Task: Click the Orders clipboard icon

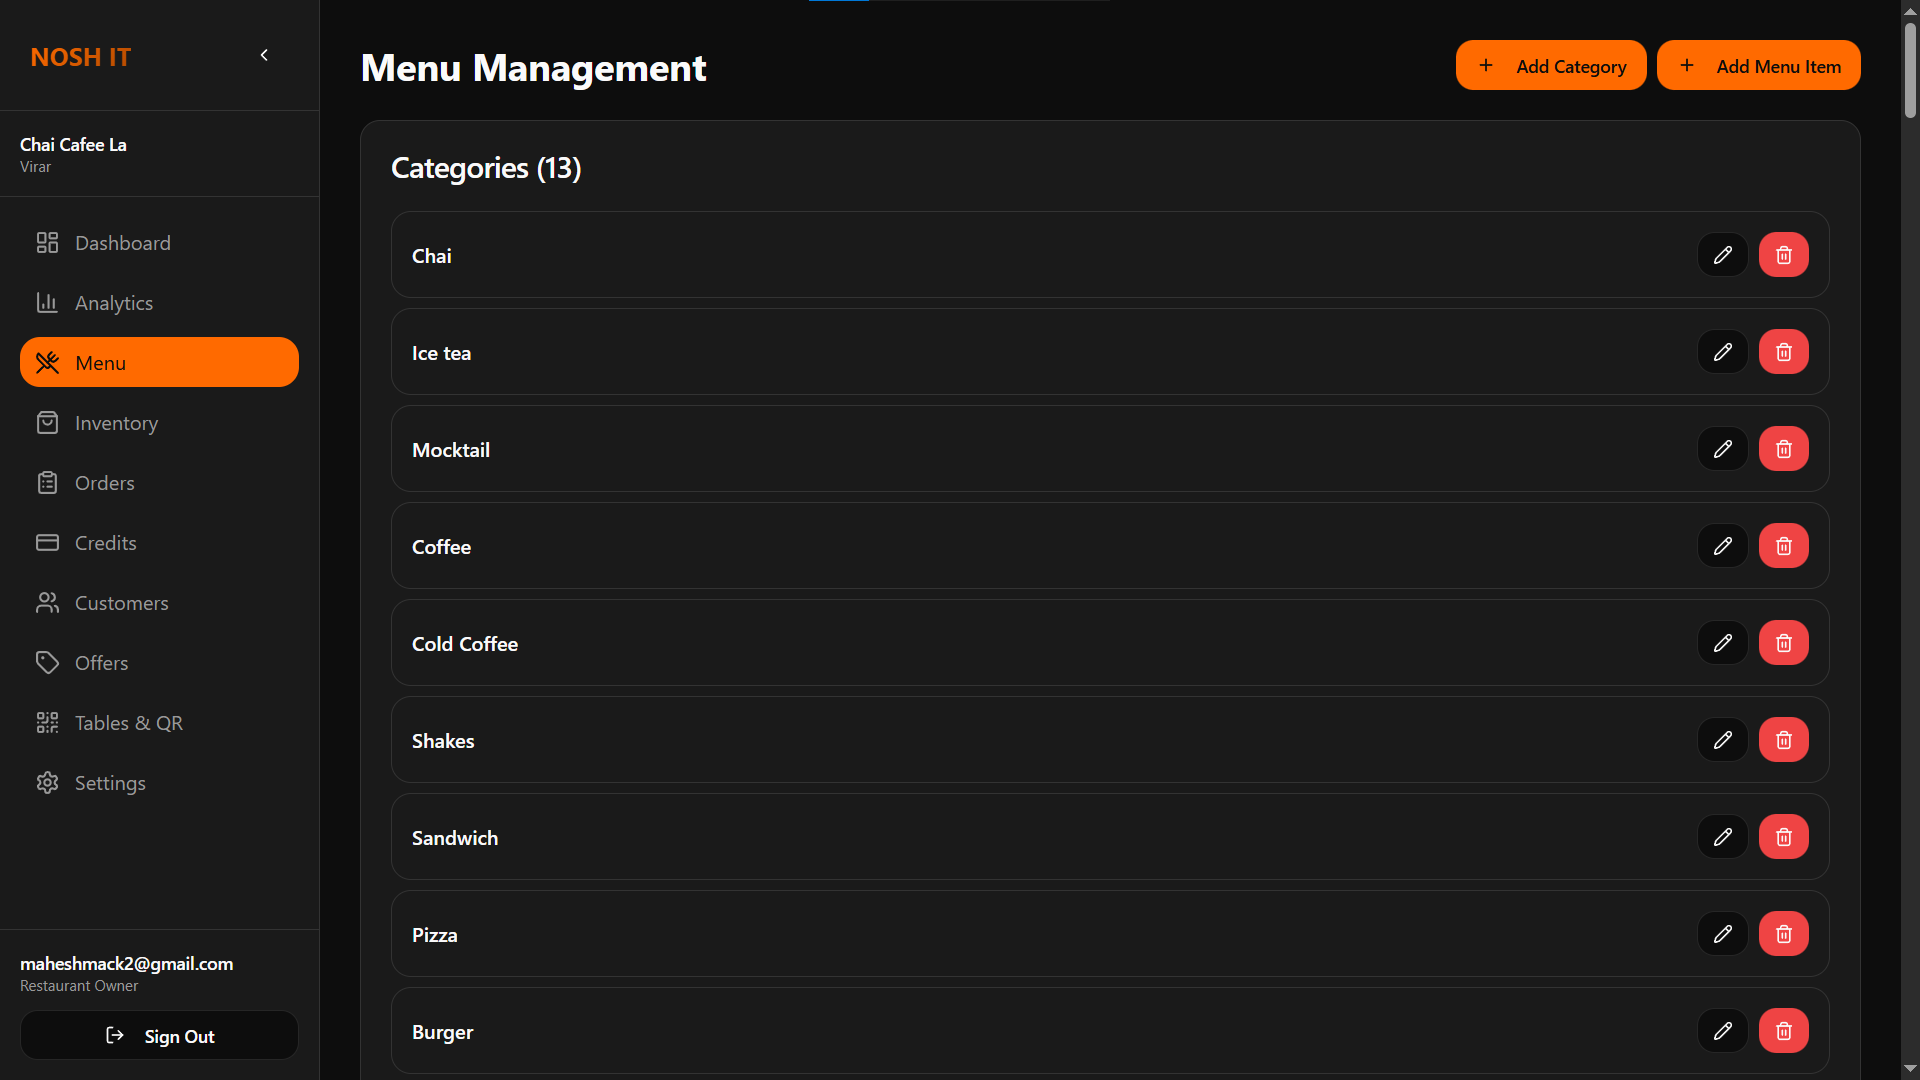Action: click(x=48, y=482)
